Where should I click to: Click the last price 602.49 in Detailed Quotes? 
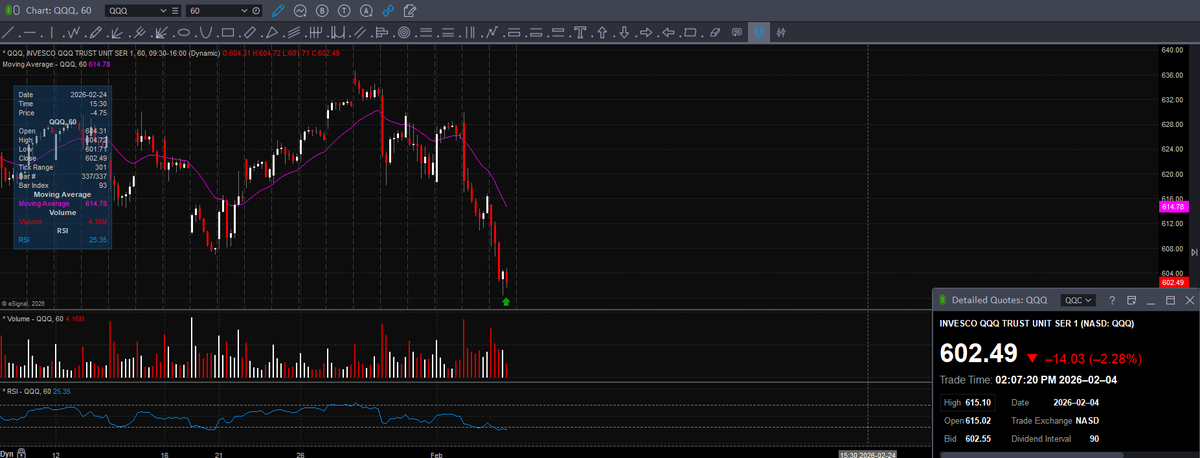978,353
